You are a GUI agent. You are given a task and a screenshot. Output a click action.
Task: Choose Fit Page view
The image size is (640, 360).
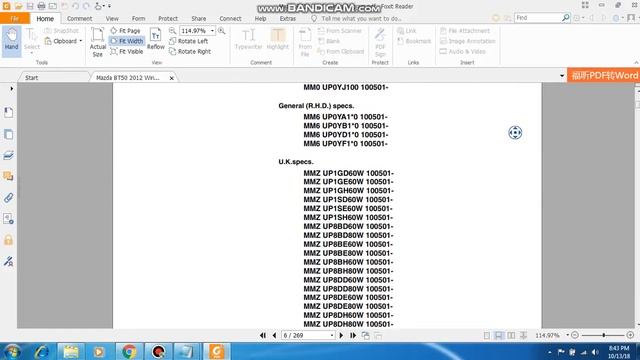pyautogui.click(x=125, y=31)
